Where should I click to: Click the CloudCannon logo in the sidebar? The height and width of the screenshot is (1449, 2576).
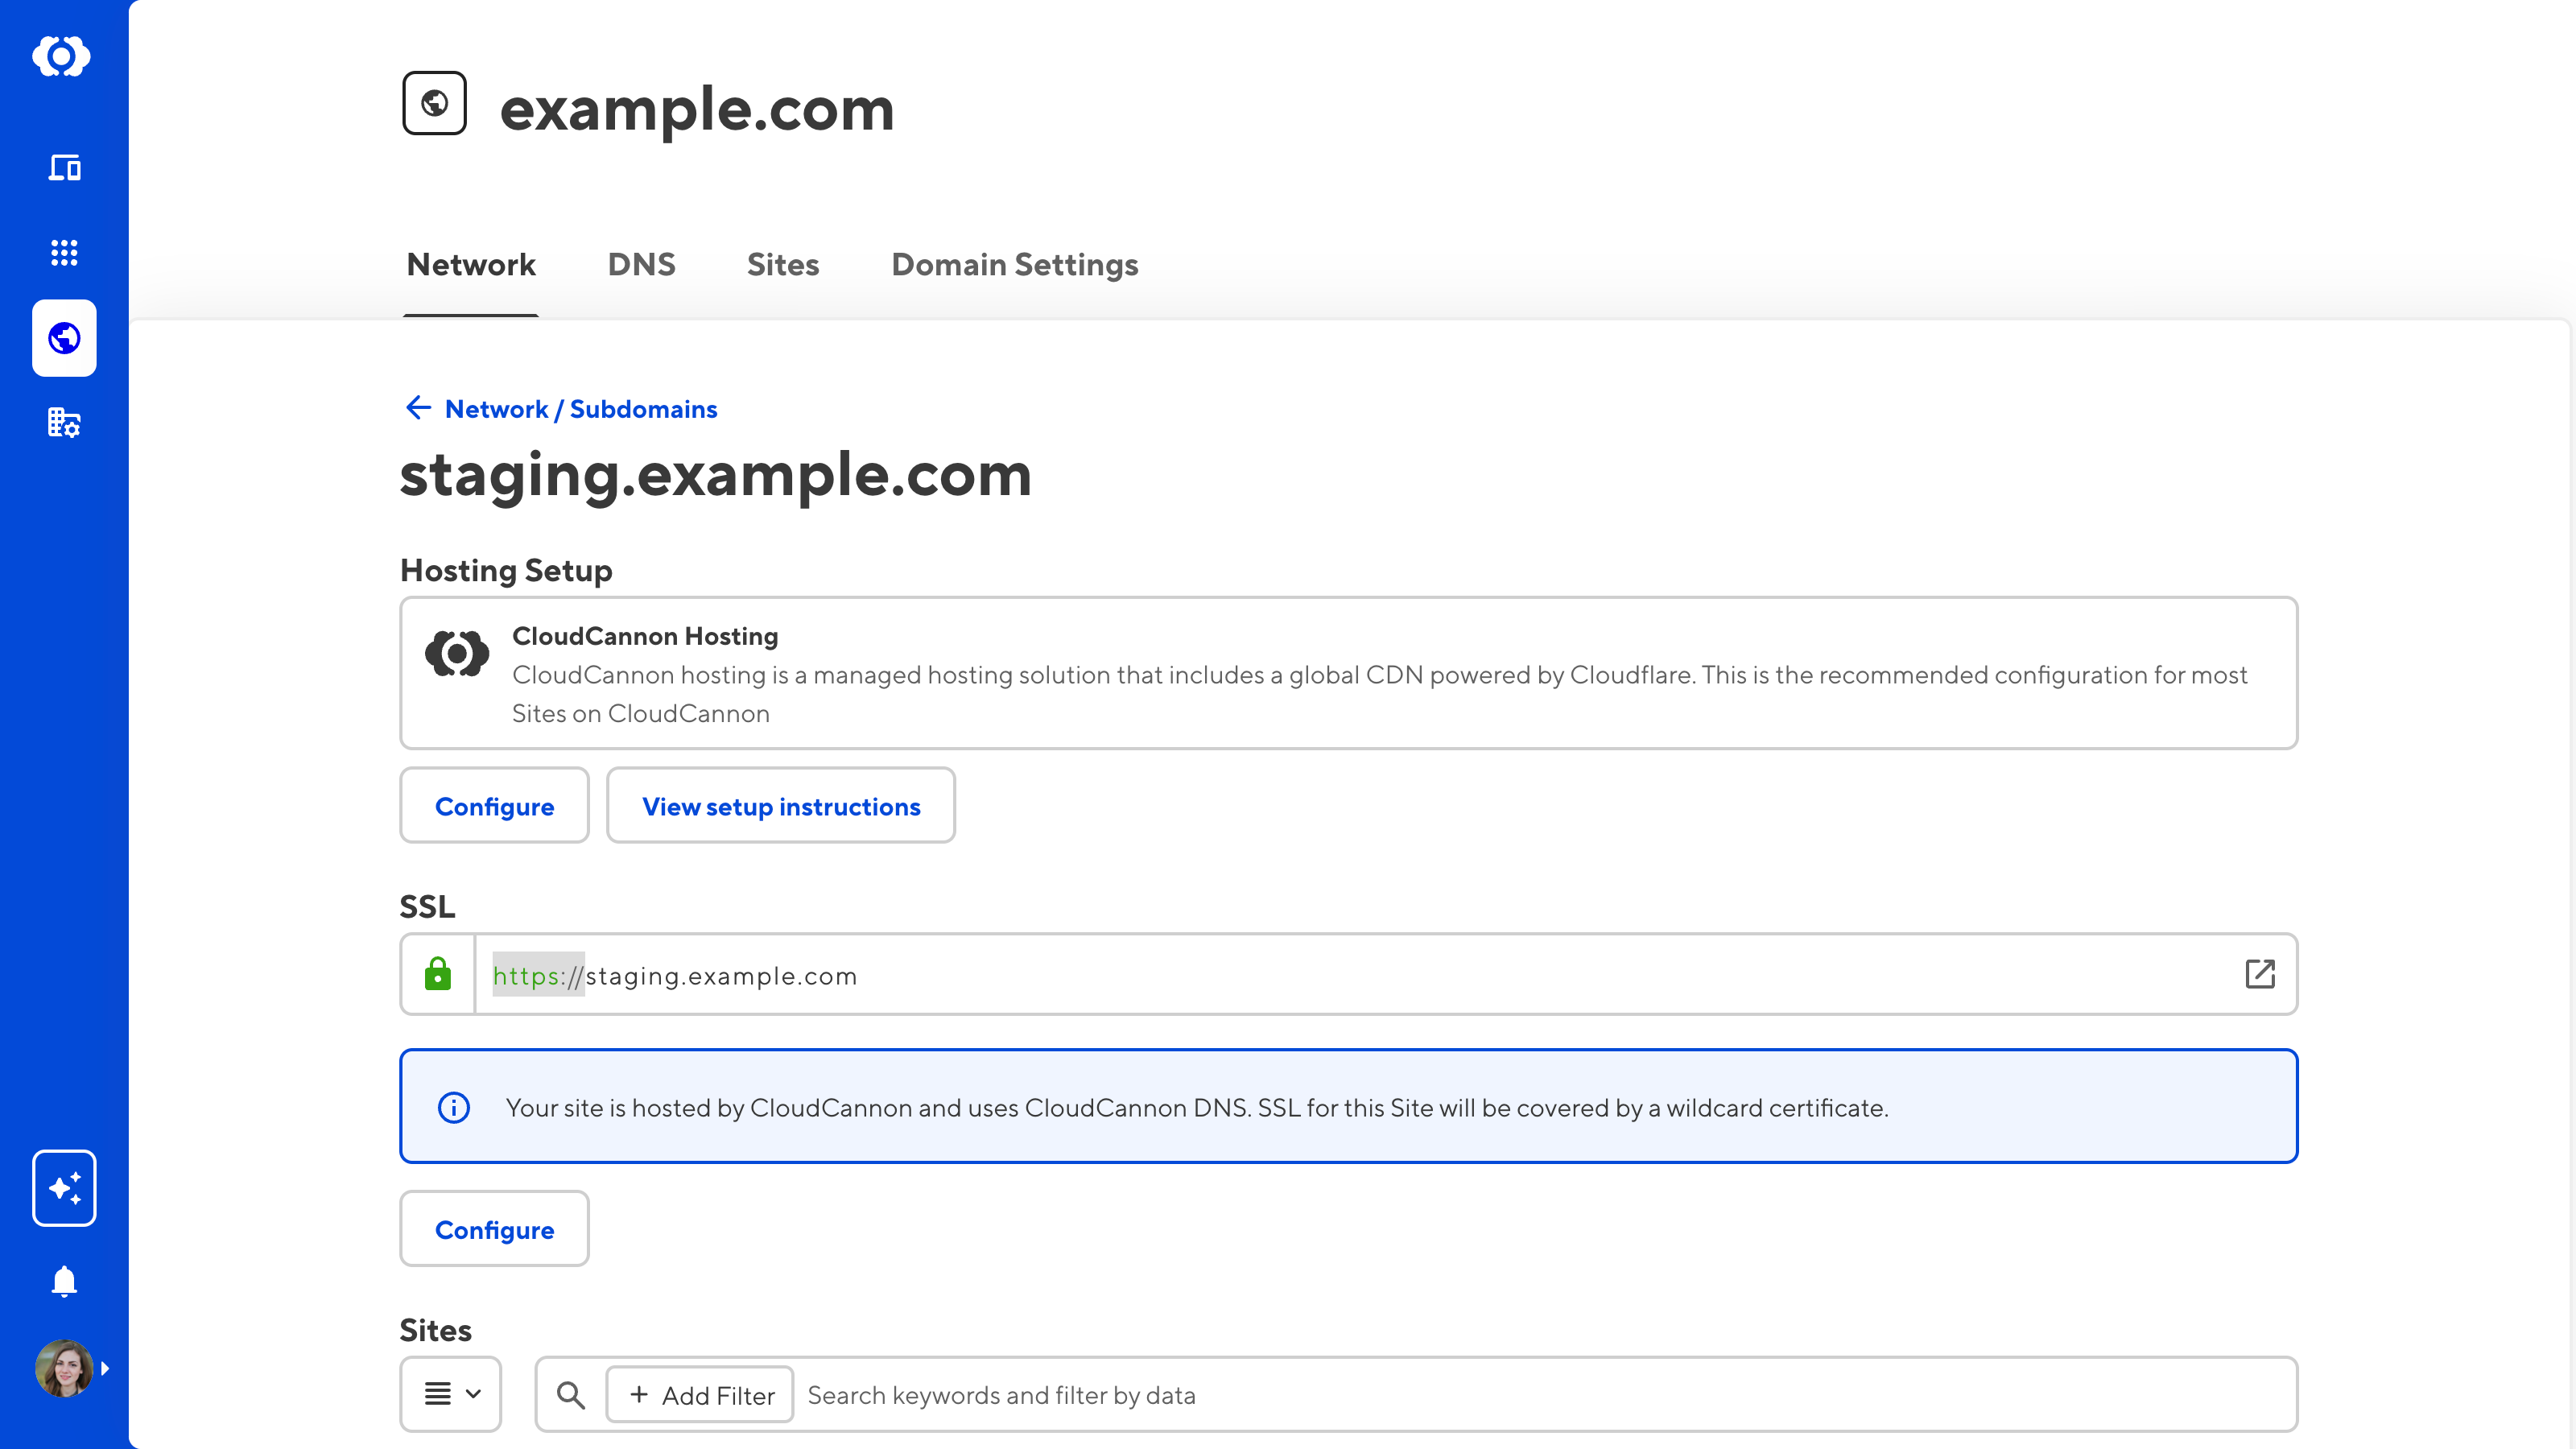tap(62, 56)
